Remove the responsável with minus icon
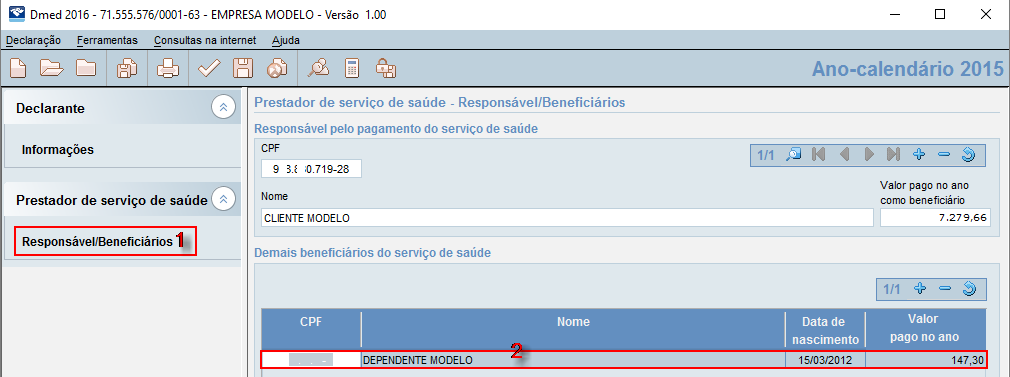 click(944, 155)
